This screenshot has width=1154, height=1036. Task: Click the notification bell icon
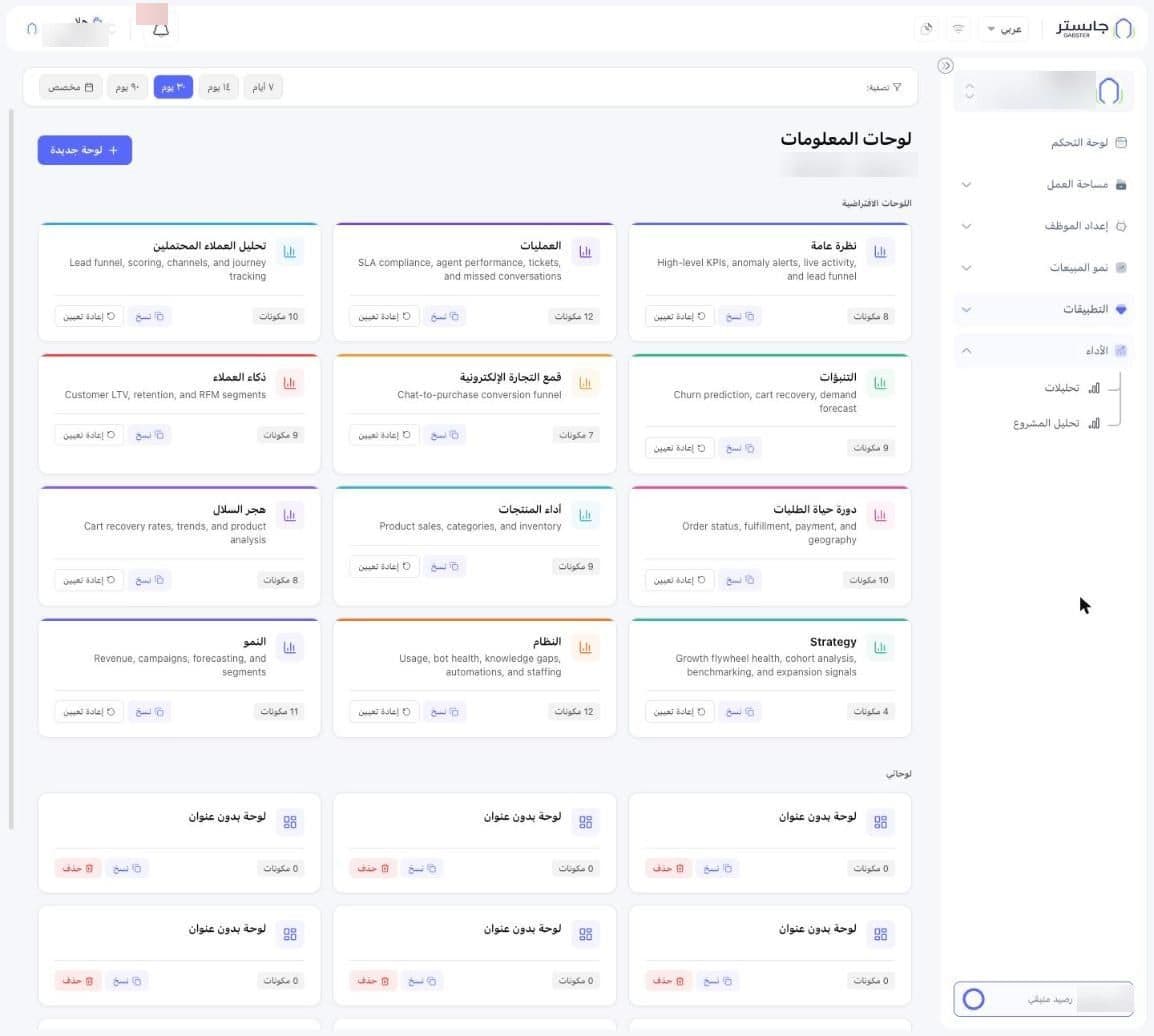click(161, 29)
